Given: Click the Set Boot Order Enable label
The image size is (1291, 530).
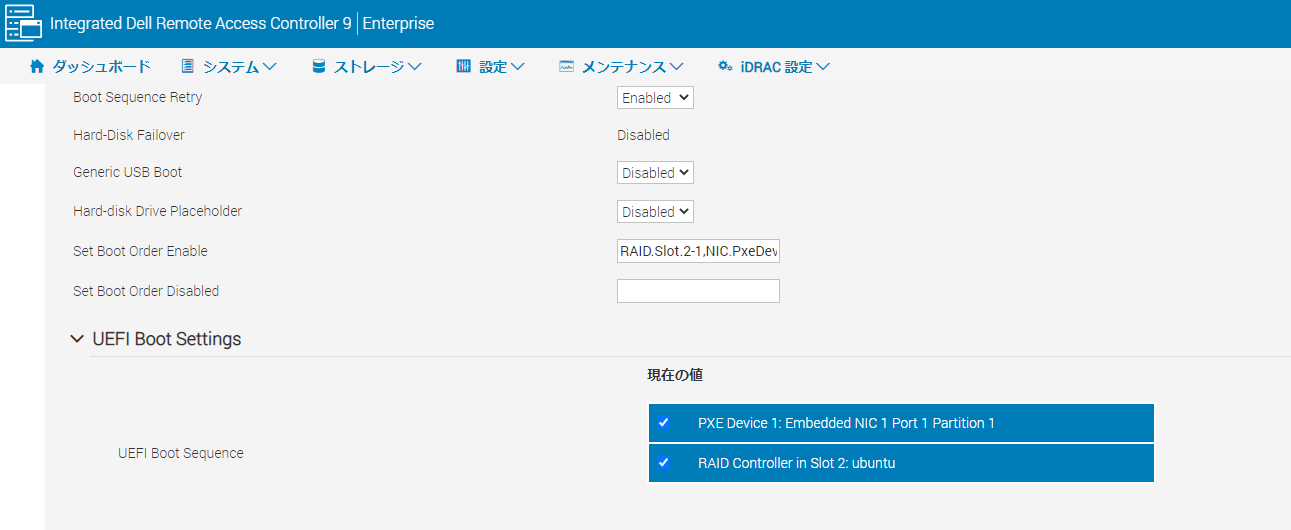Looking at the screenshot, I should pos(140,251).
